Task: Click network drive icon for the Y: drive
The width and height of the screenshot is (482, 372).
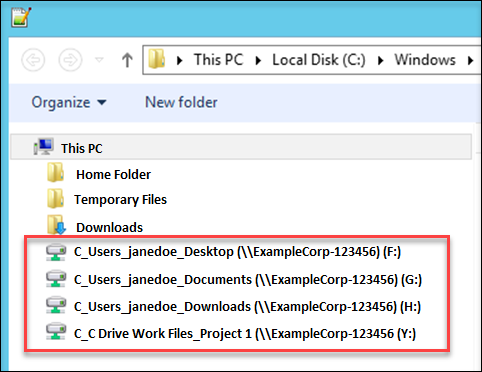Action: click(56, 331)
